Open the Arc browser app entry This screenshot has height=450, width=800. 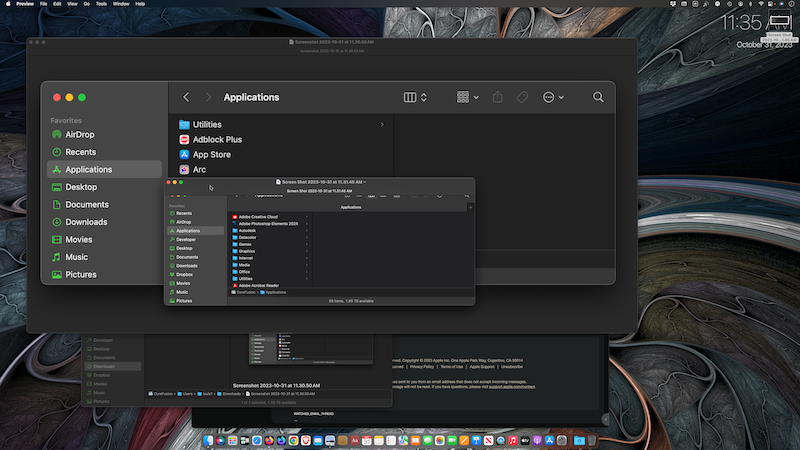(x=199, y=170)
